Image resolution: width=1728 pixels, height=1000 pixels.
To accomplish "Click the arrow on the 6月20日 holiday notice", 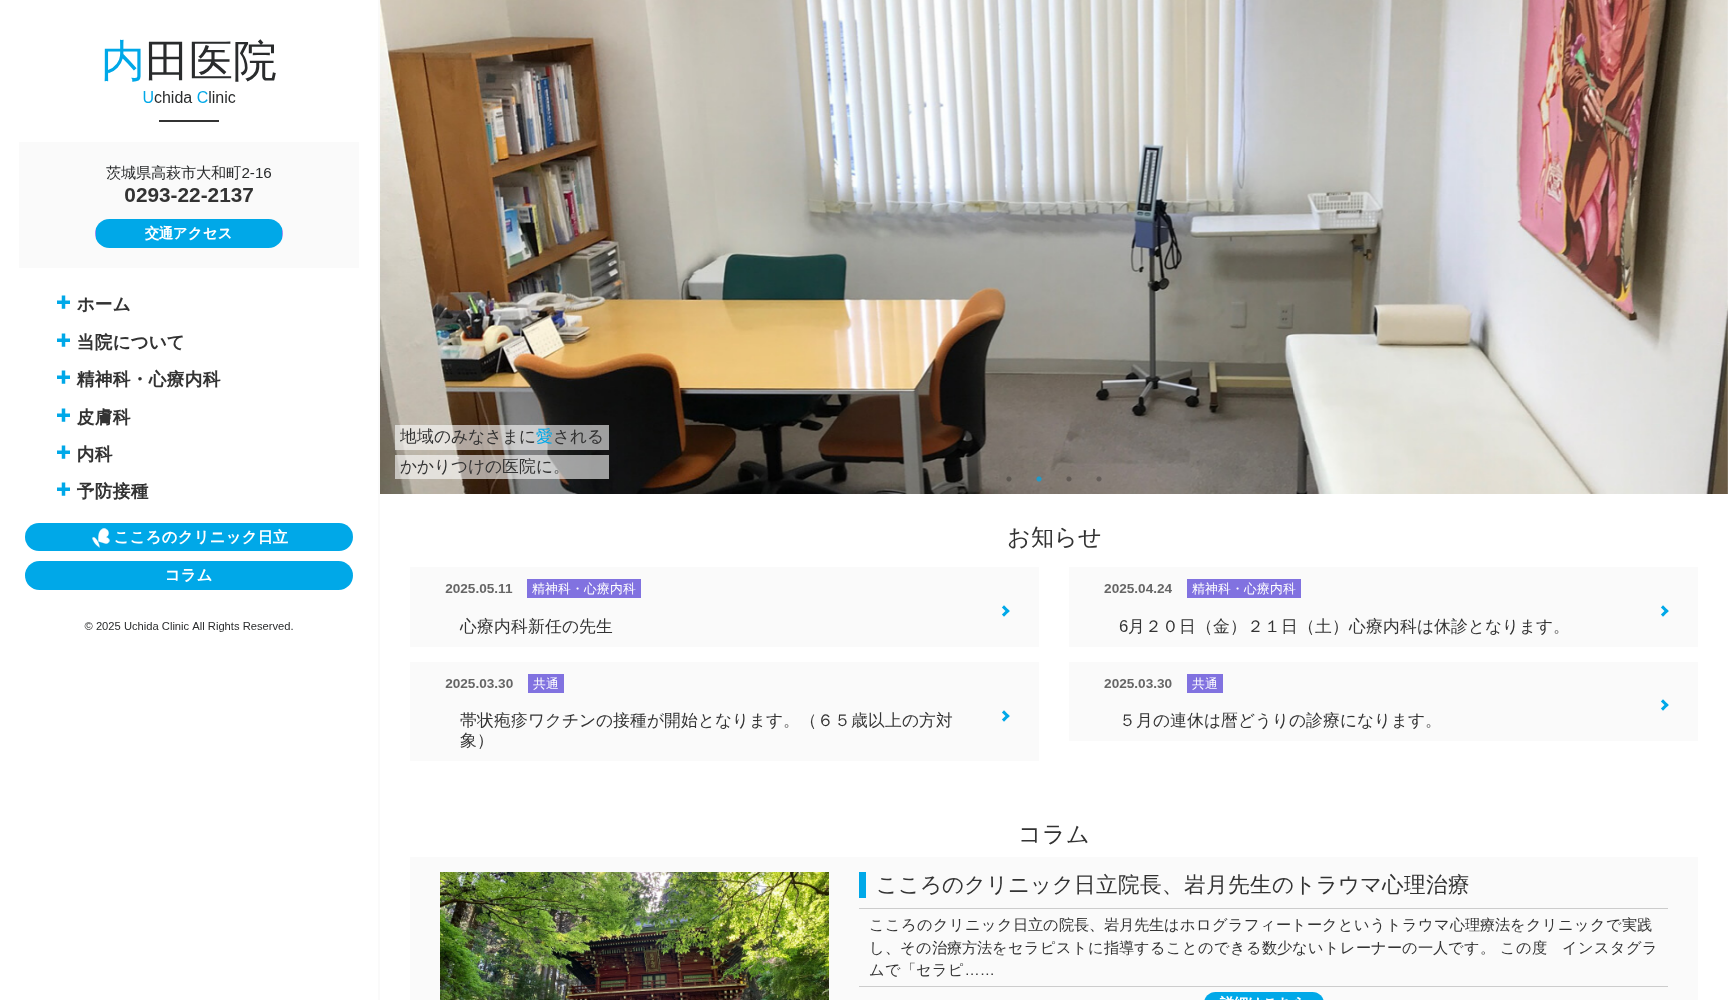I will point(1664,611).
